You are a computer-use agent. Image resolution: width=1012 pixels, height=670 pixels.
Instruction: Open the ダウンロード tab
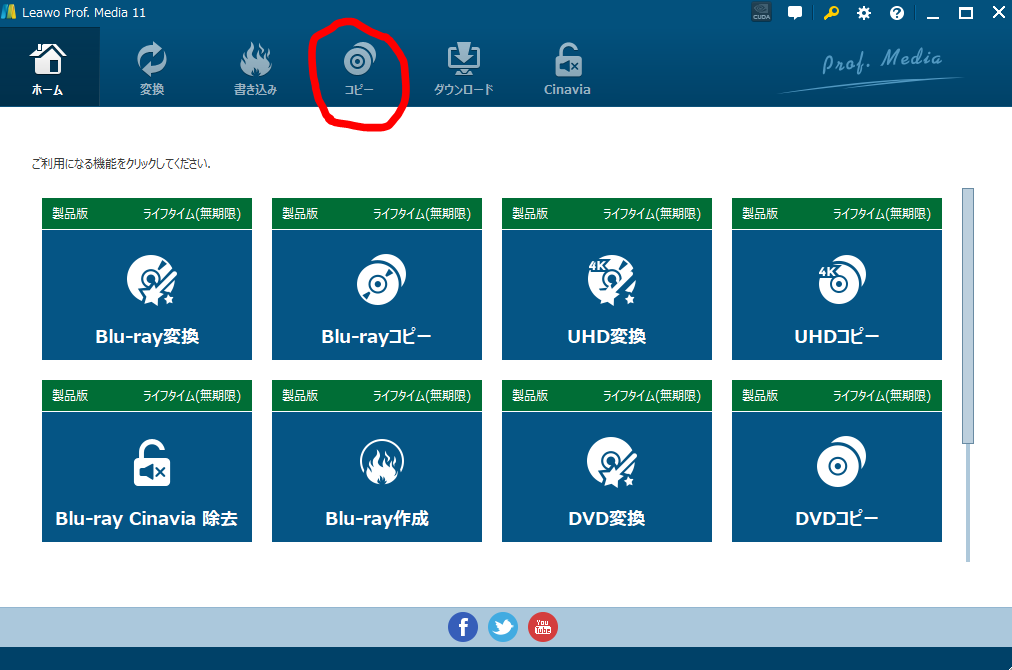(463, 68)
